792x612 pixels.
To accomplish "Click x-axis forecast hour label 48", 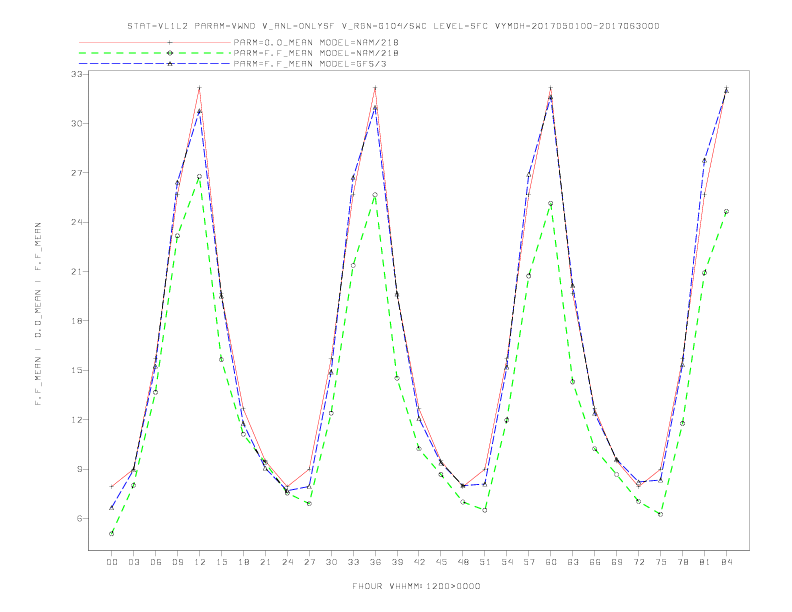I will pos(463,562).
